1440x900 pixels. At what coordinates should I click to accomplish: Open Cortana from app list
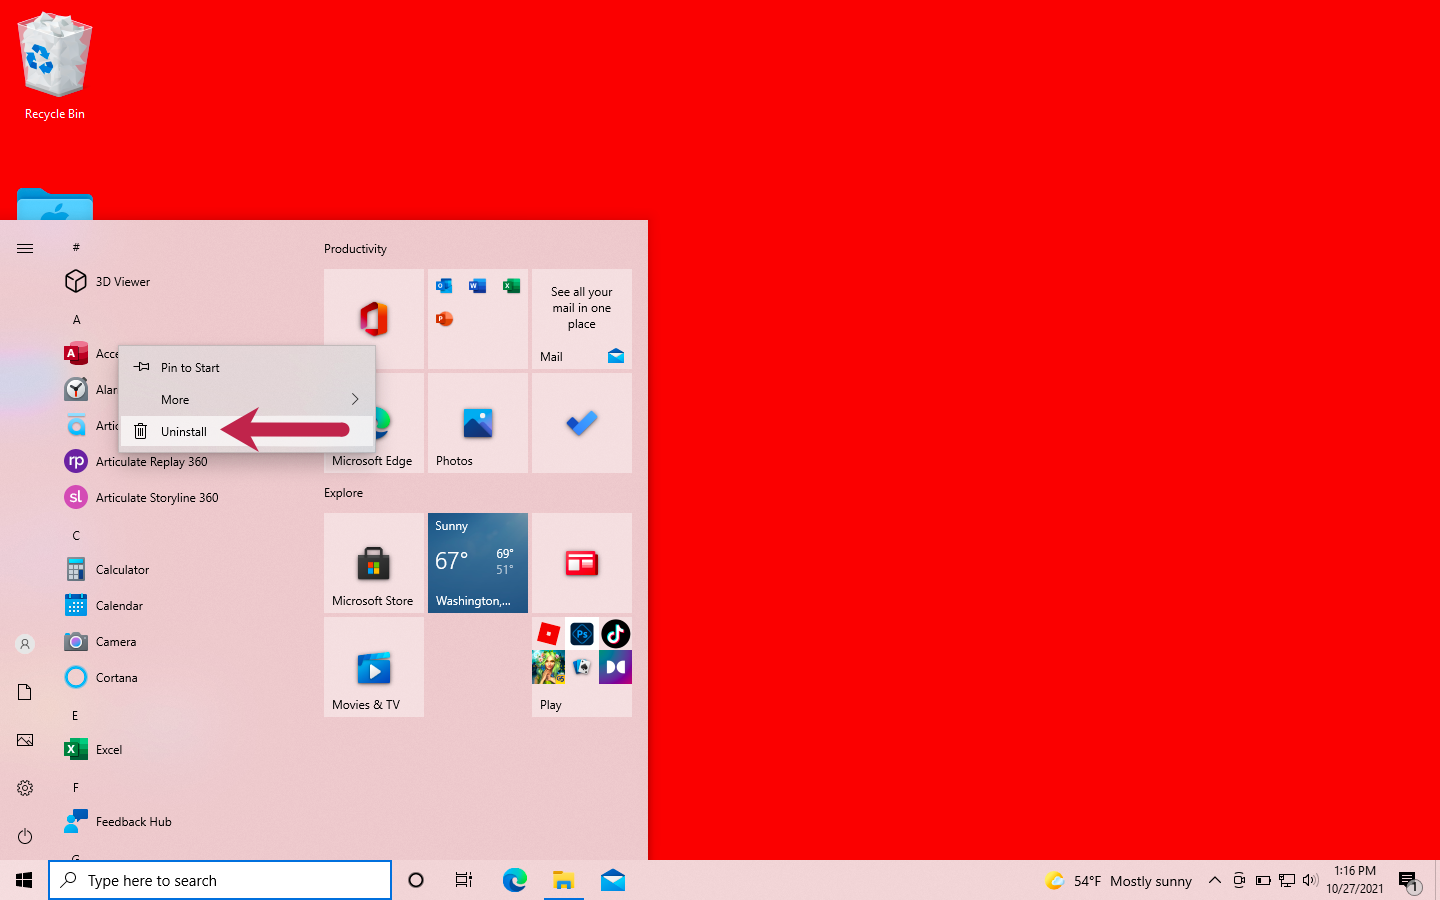click(101, 678)
